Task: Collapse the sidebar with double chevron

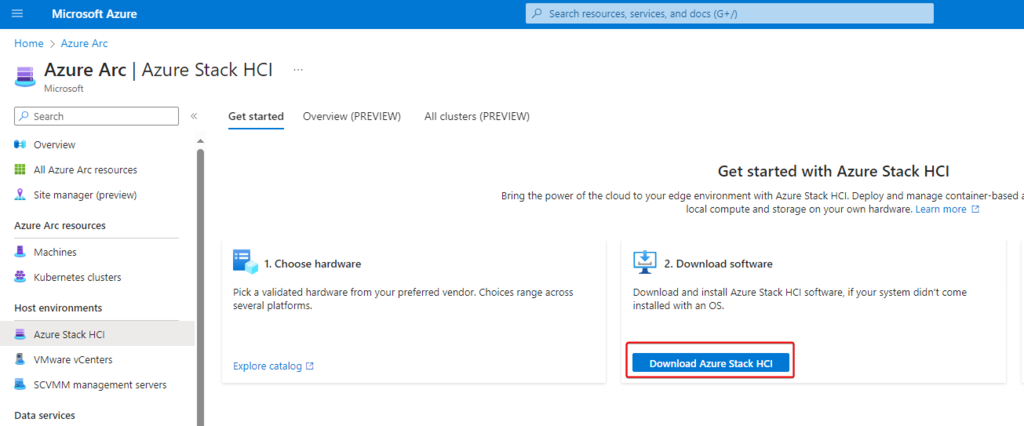Action: pos(194,117)
